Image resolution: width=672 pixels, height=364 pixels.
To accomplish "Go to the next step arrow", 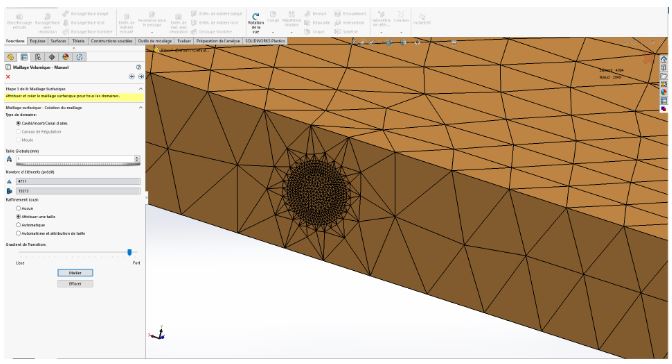I will 141,76.
